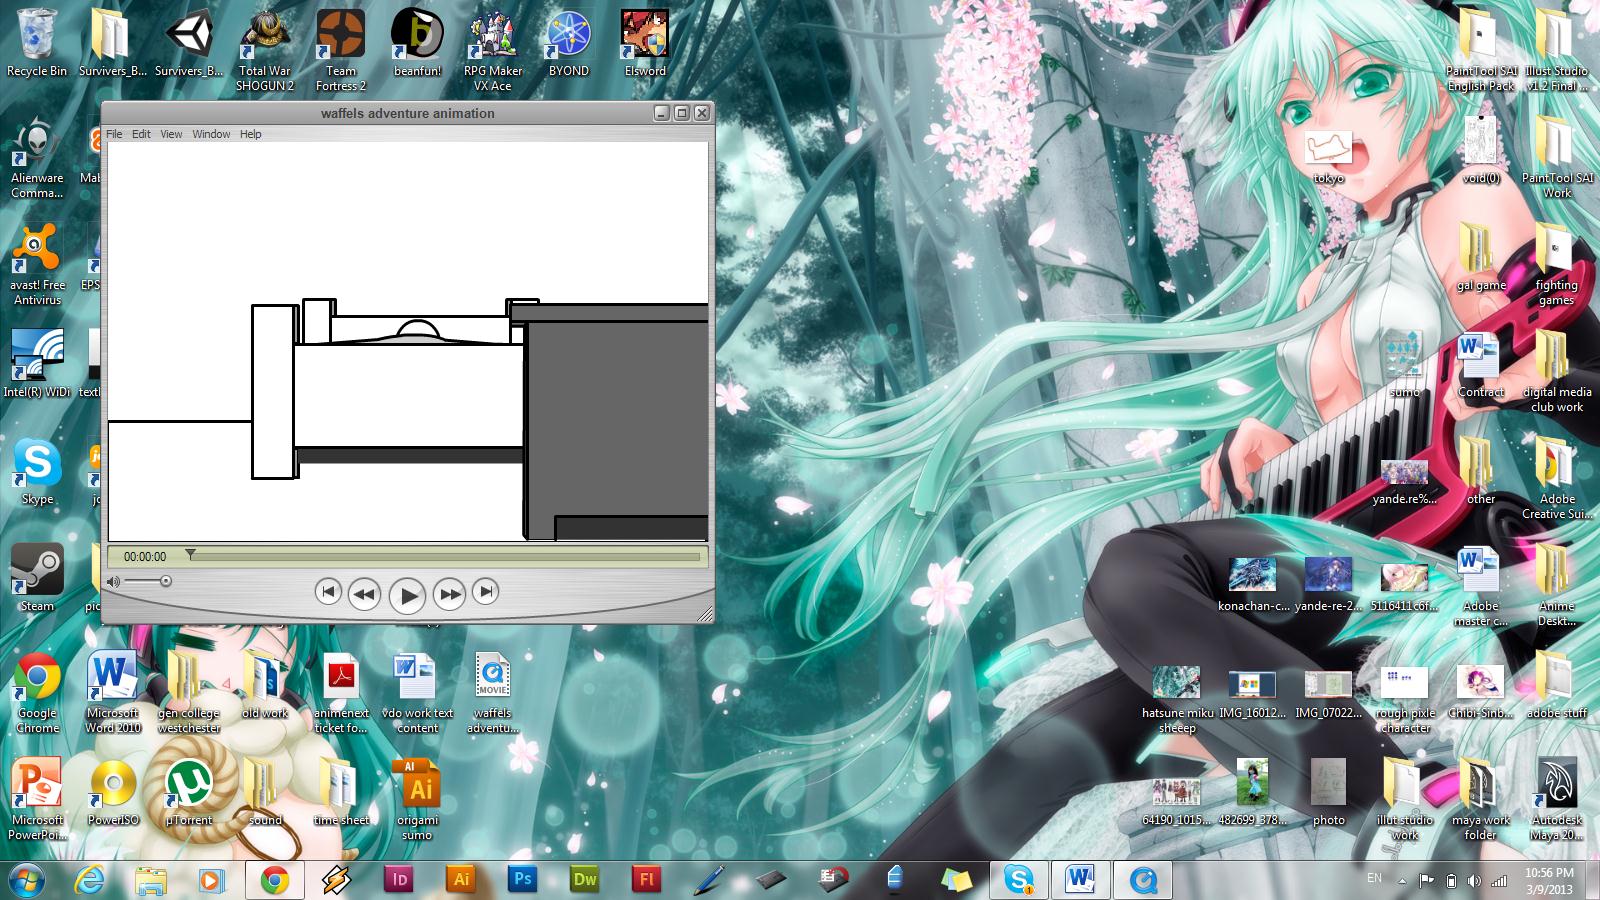Select the µTorrent desktop icon
The height and width of the screenshot is (900, 1600).
click(189, 792)
